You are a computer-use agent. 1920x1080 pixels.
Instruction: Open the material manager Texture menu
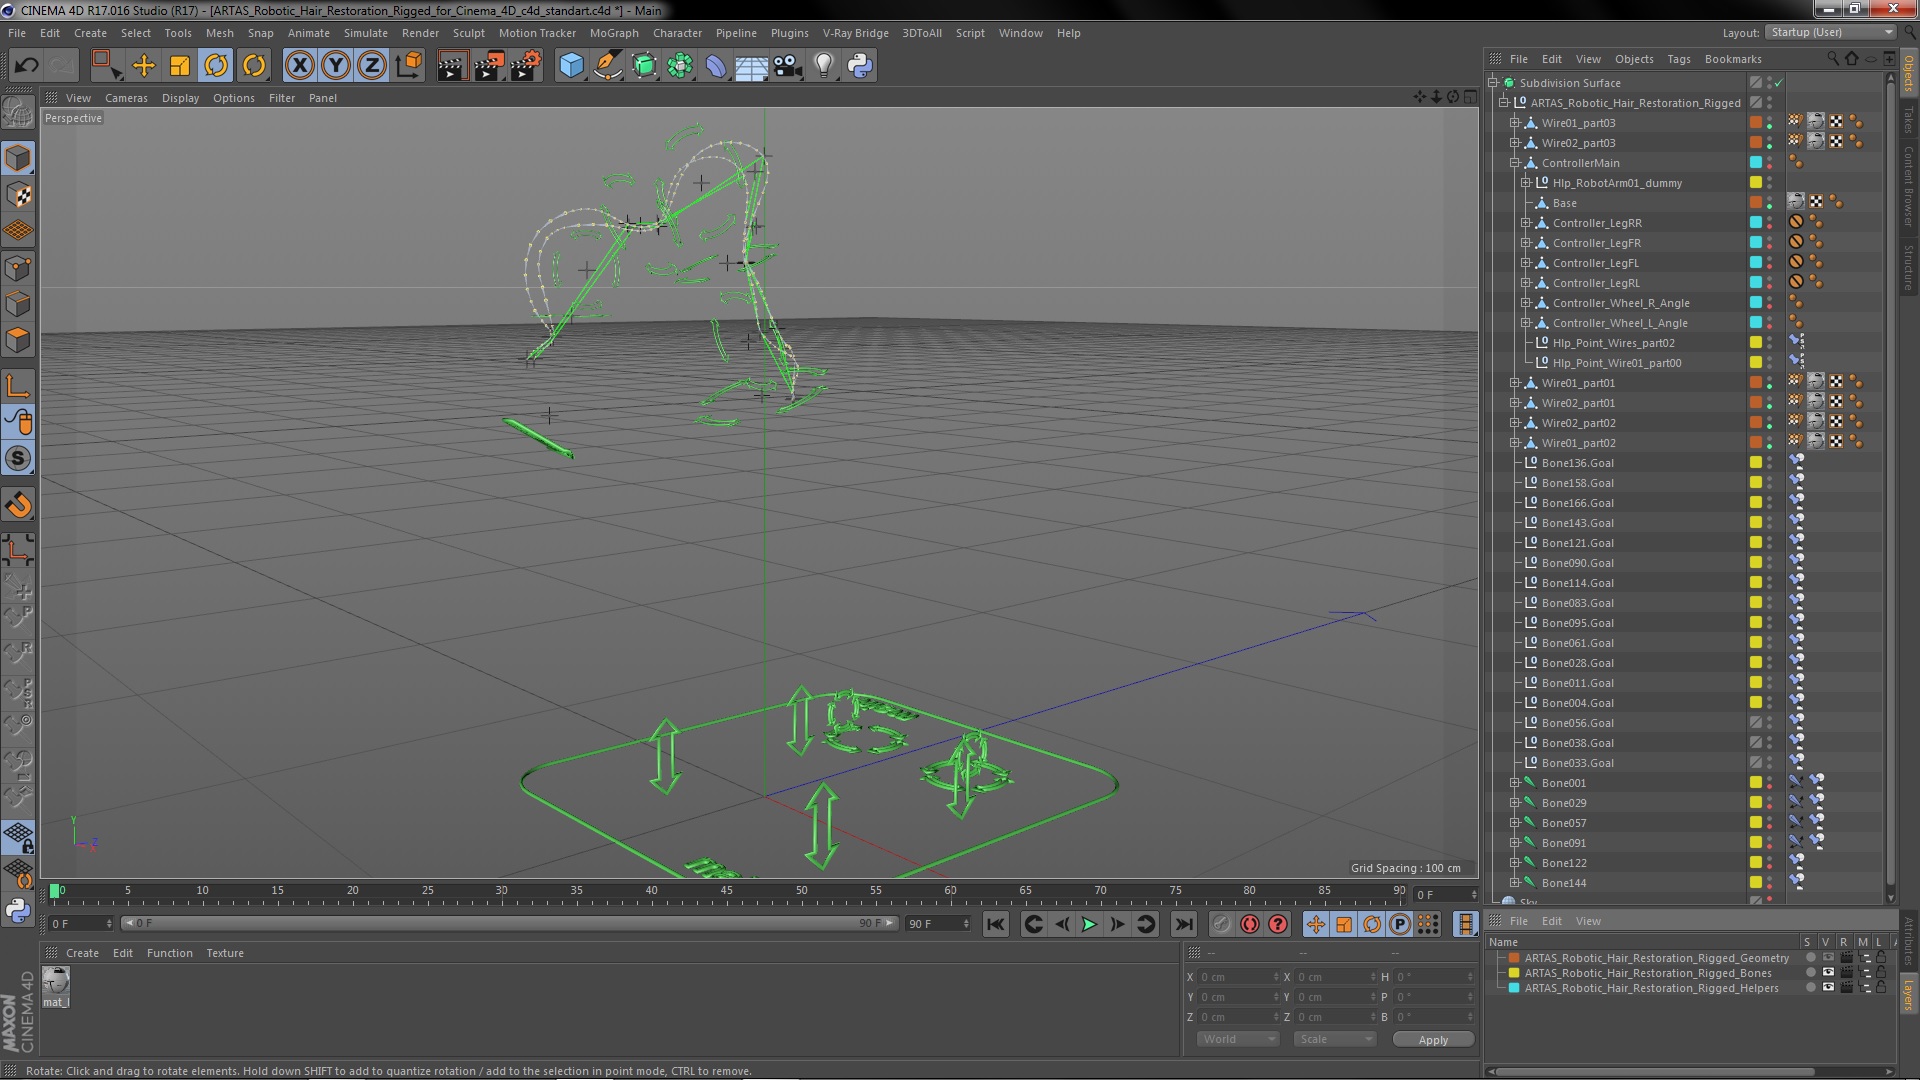225,953
